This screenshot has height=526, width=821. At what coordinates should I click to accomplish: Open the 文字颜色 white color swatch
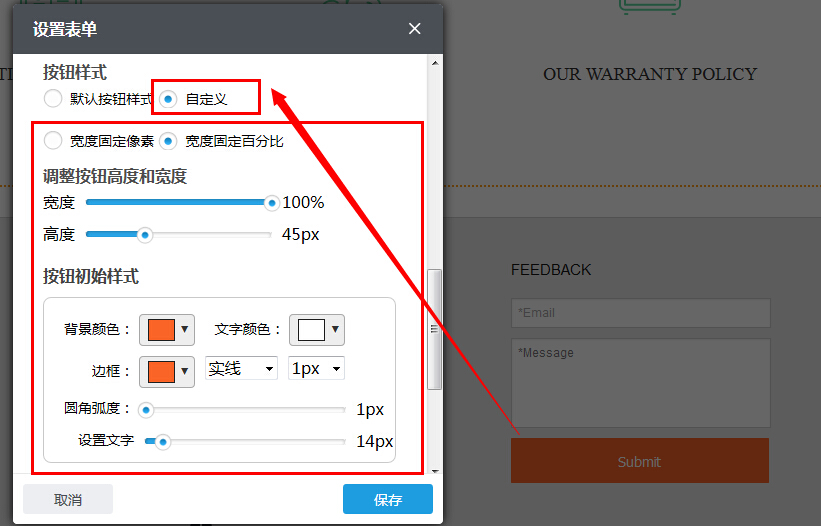[x=310, y=329]
